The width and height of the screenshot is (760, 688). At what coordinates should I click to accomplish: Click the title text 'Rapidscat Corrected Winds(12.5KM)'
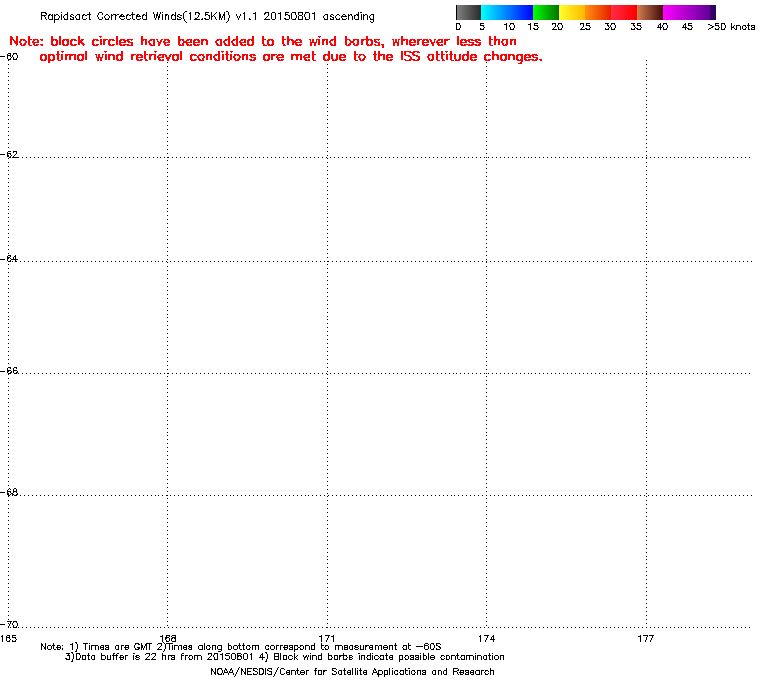(x=135, y=16)
